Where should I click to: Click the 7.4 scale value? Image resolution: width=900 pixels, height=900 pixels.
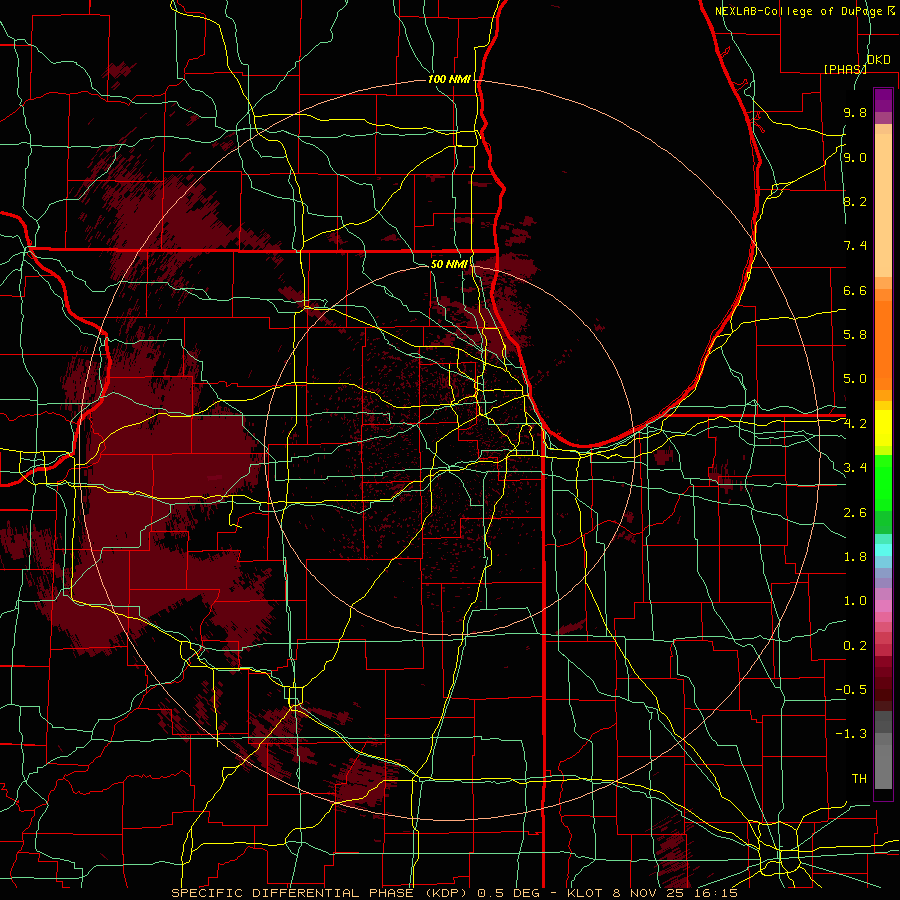(x=855, y=246)
